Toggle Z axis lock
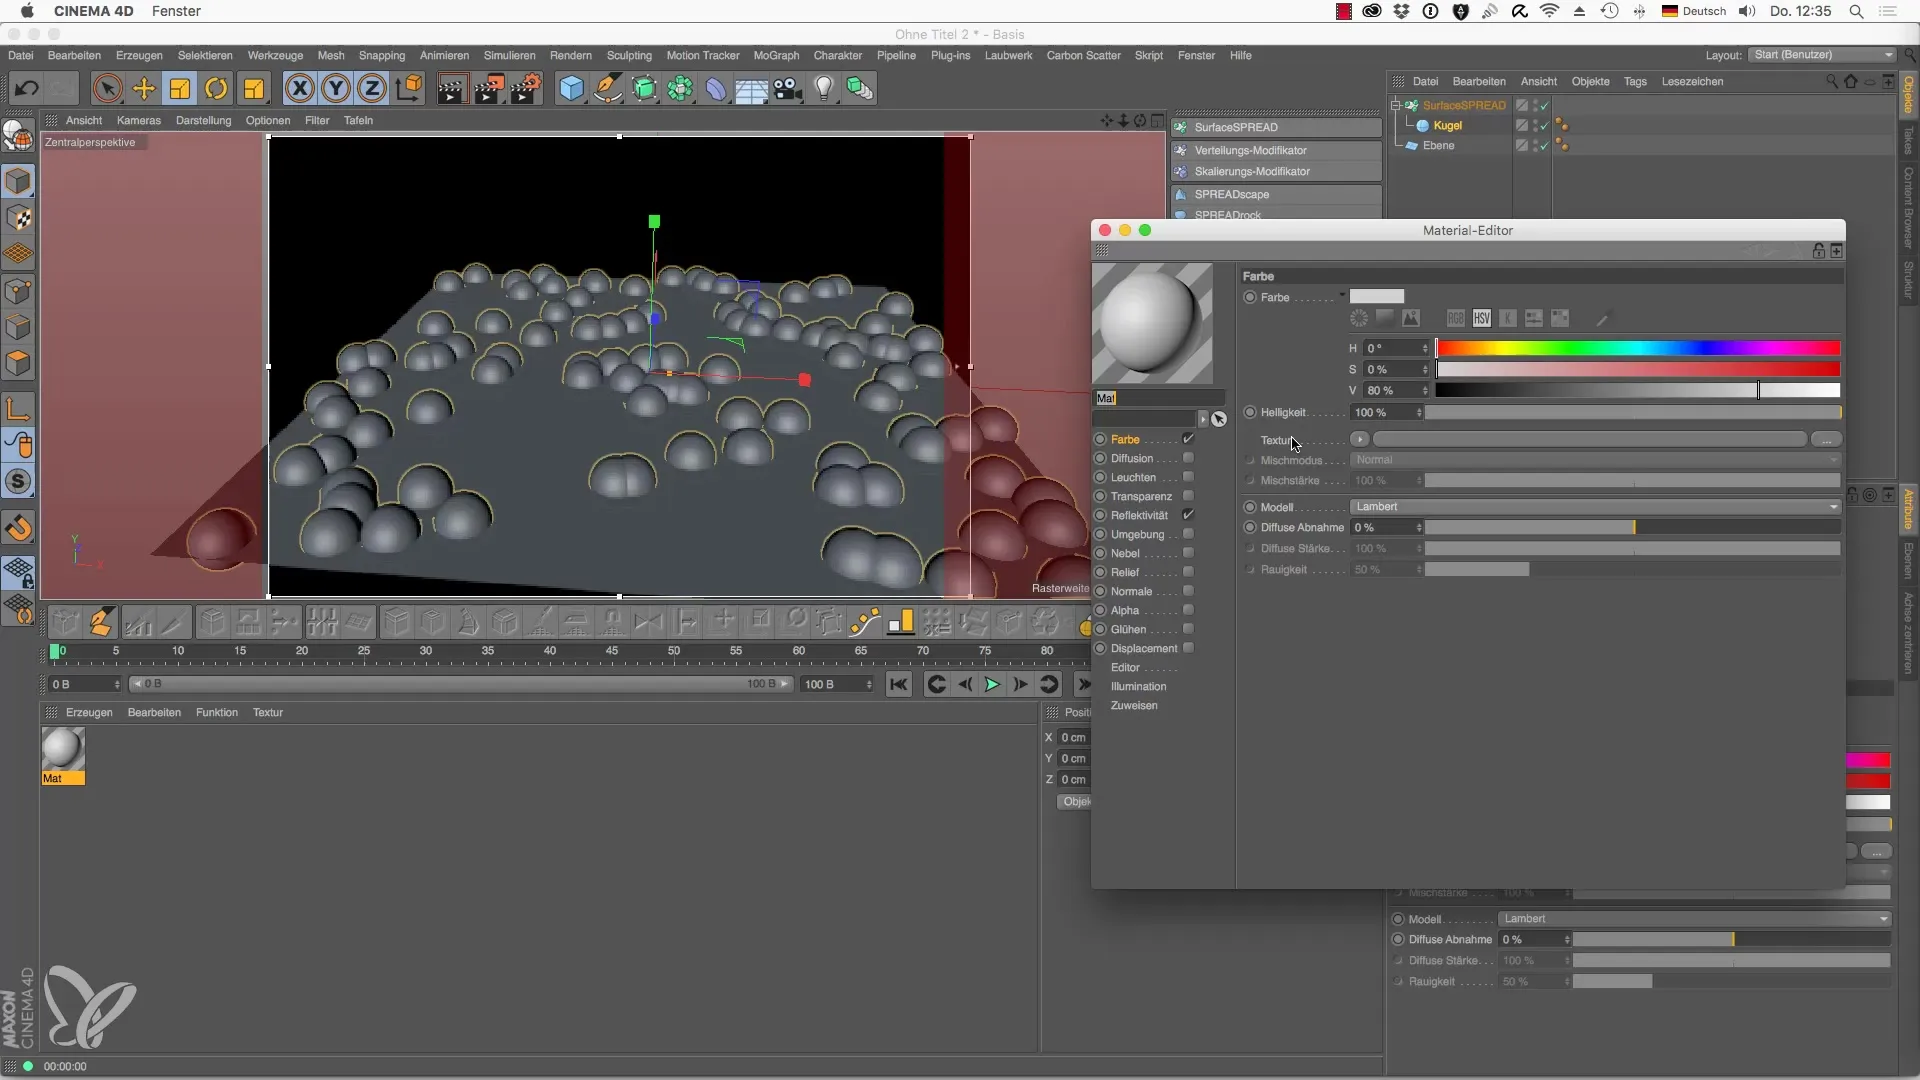1920x1080 pixels. [372, 89]
